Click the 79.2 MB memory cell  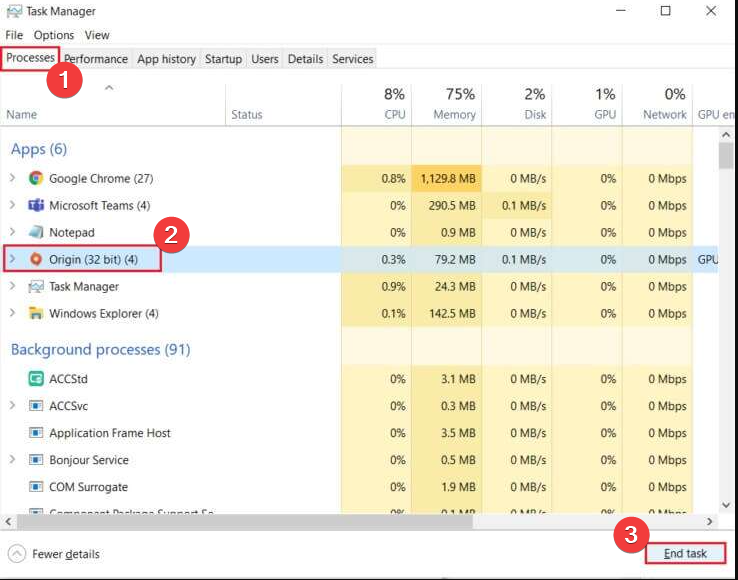pos(447,259)
